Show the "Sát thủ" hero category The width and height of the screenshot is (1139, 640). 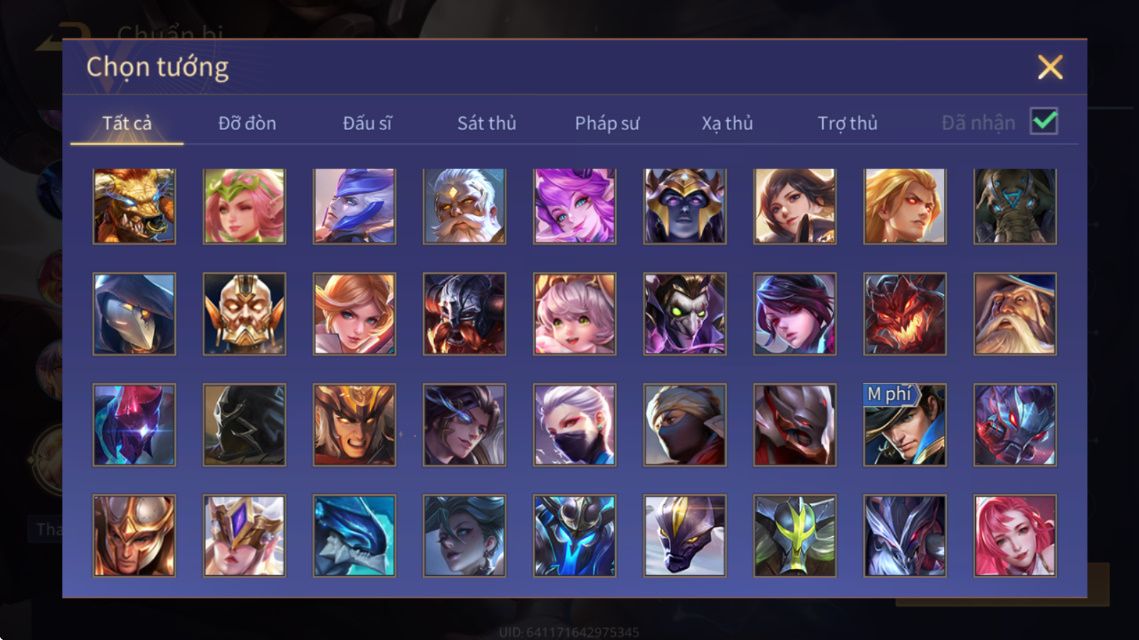point(487,123)
